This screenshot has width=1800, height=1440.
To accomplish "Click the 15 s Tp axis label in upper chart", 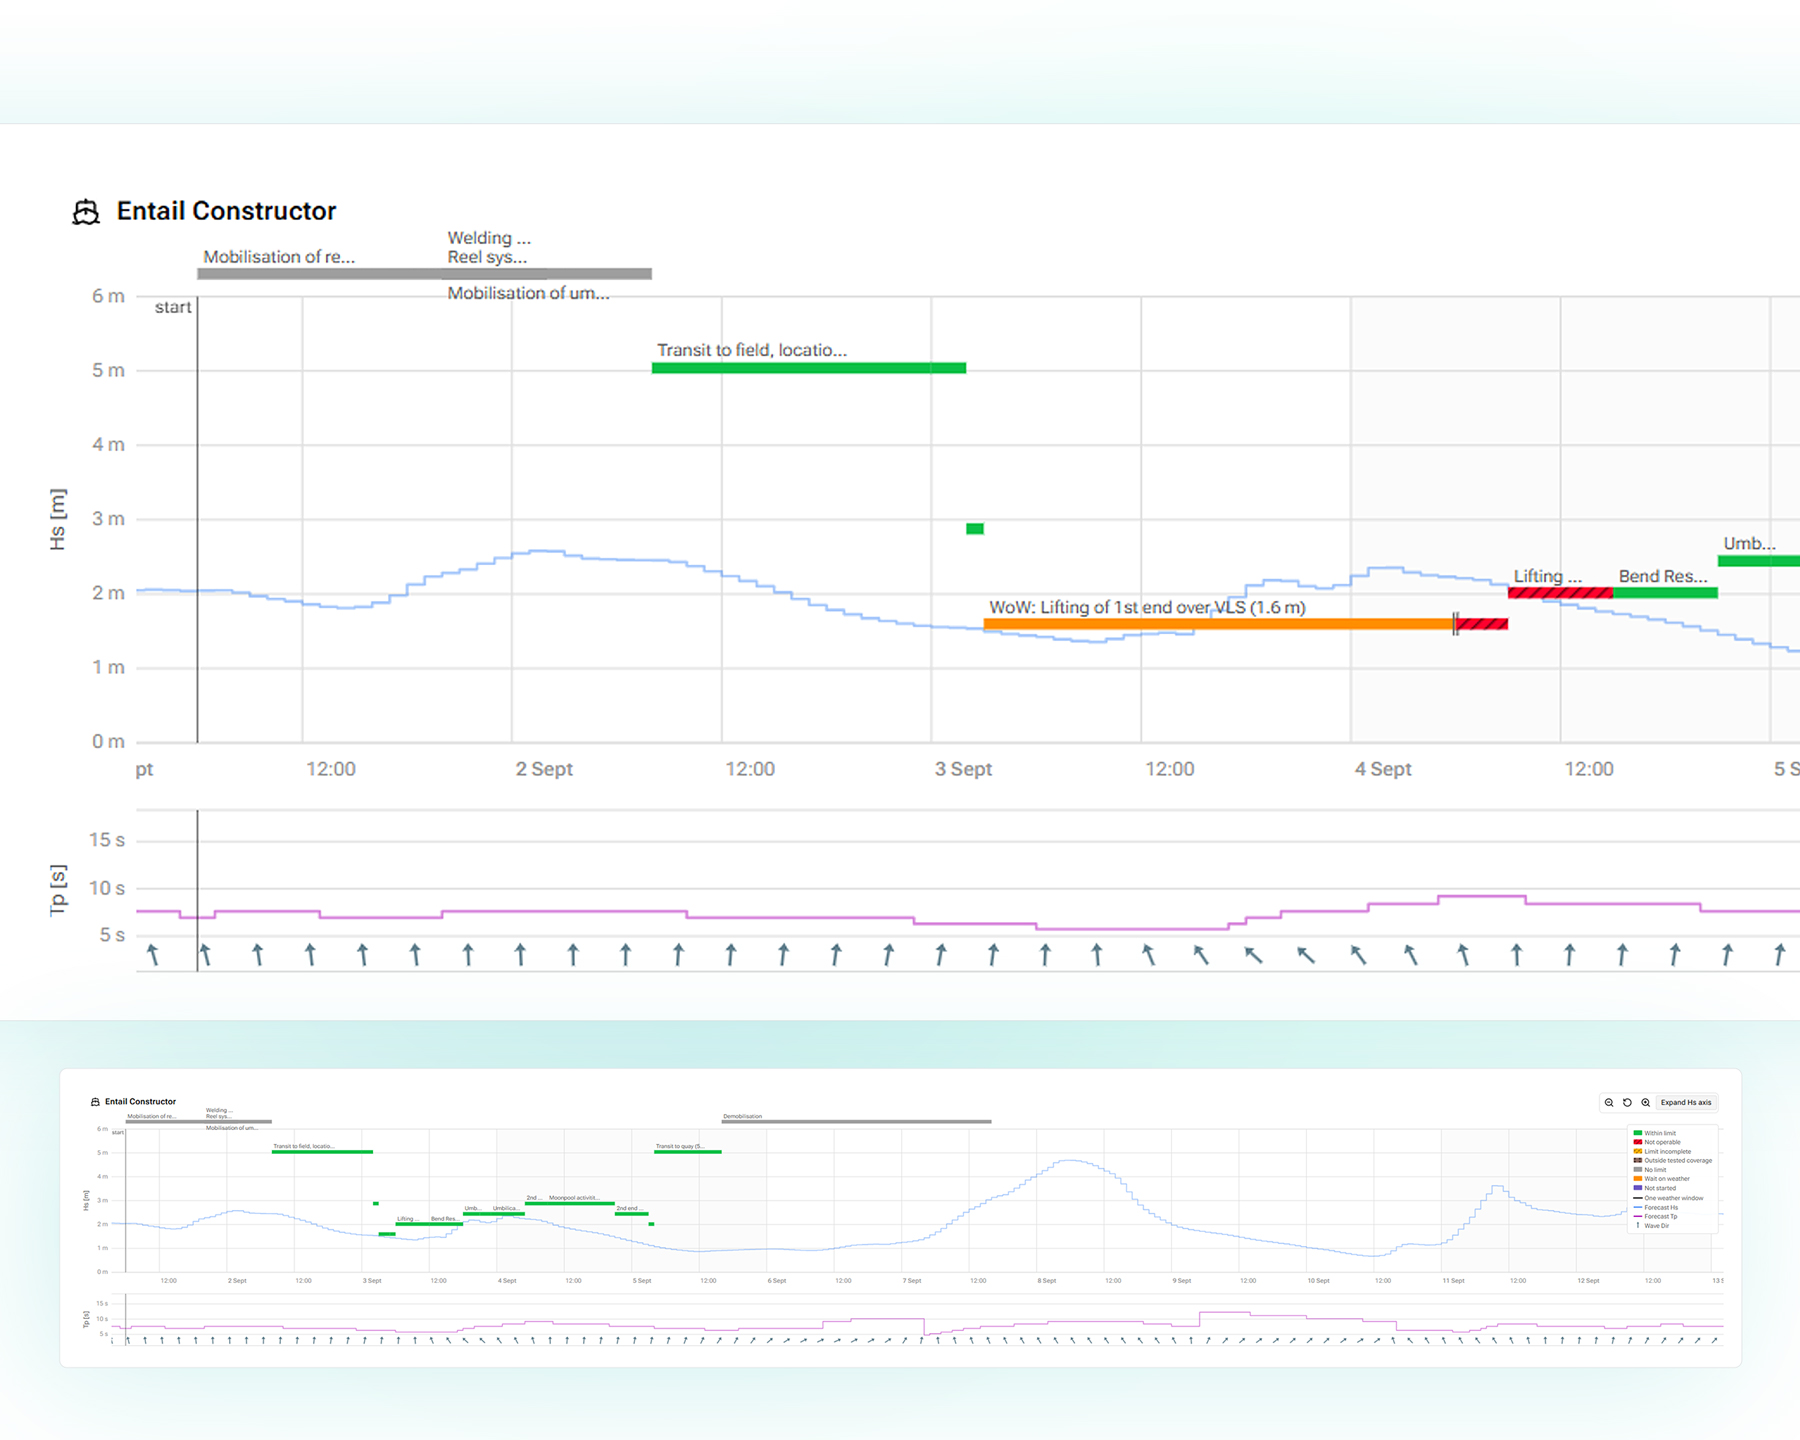I will [107, 840].
